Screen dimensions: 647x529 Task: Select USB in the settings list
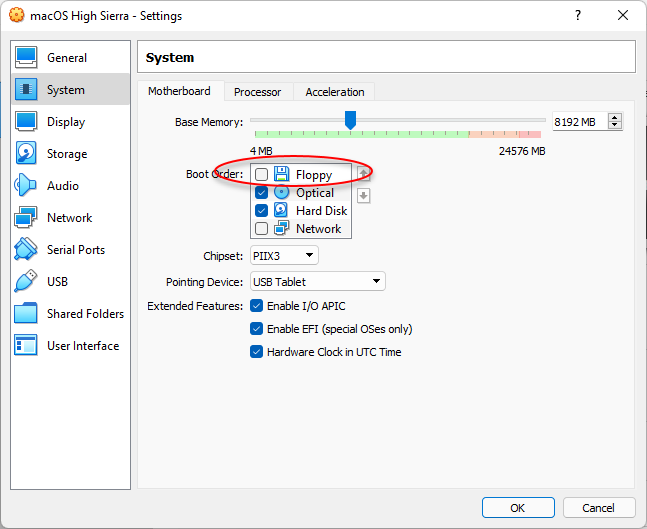point(71,281)
